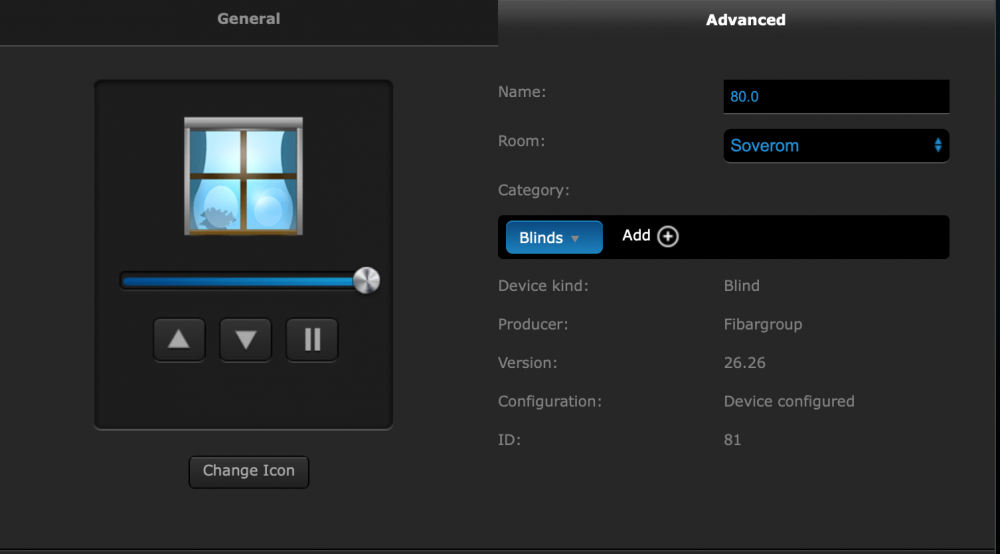
Task: Open the Soverom room dropdown
Action: pos(835,146)
